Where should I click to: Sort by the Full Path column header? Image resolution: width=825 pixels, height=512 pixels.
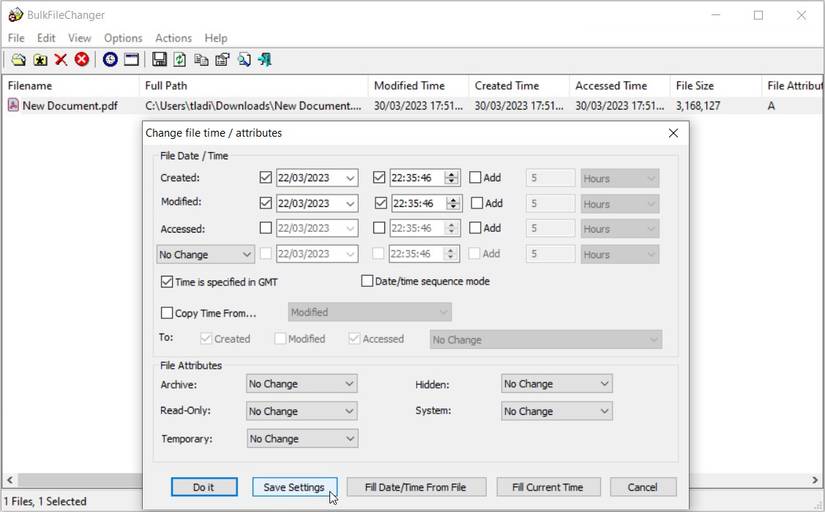(x=254, y=85)
